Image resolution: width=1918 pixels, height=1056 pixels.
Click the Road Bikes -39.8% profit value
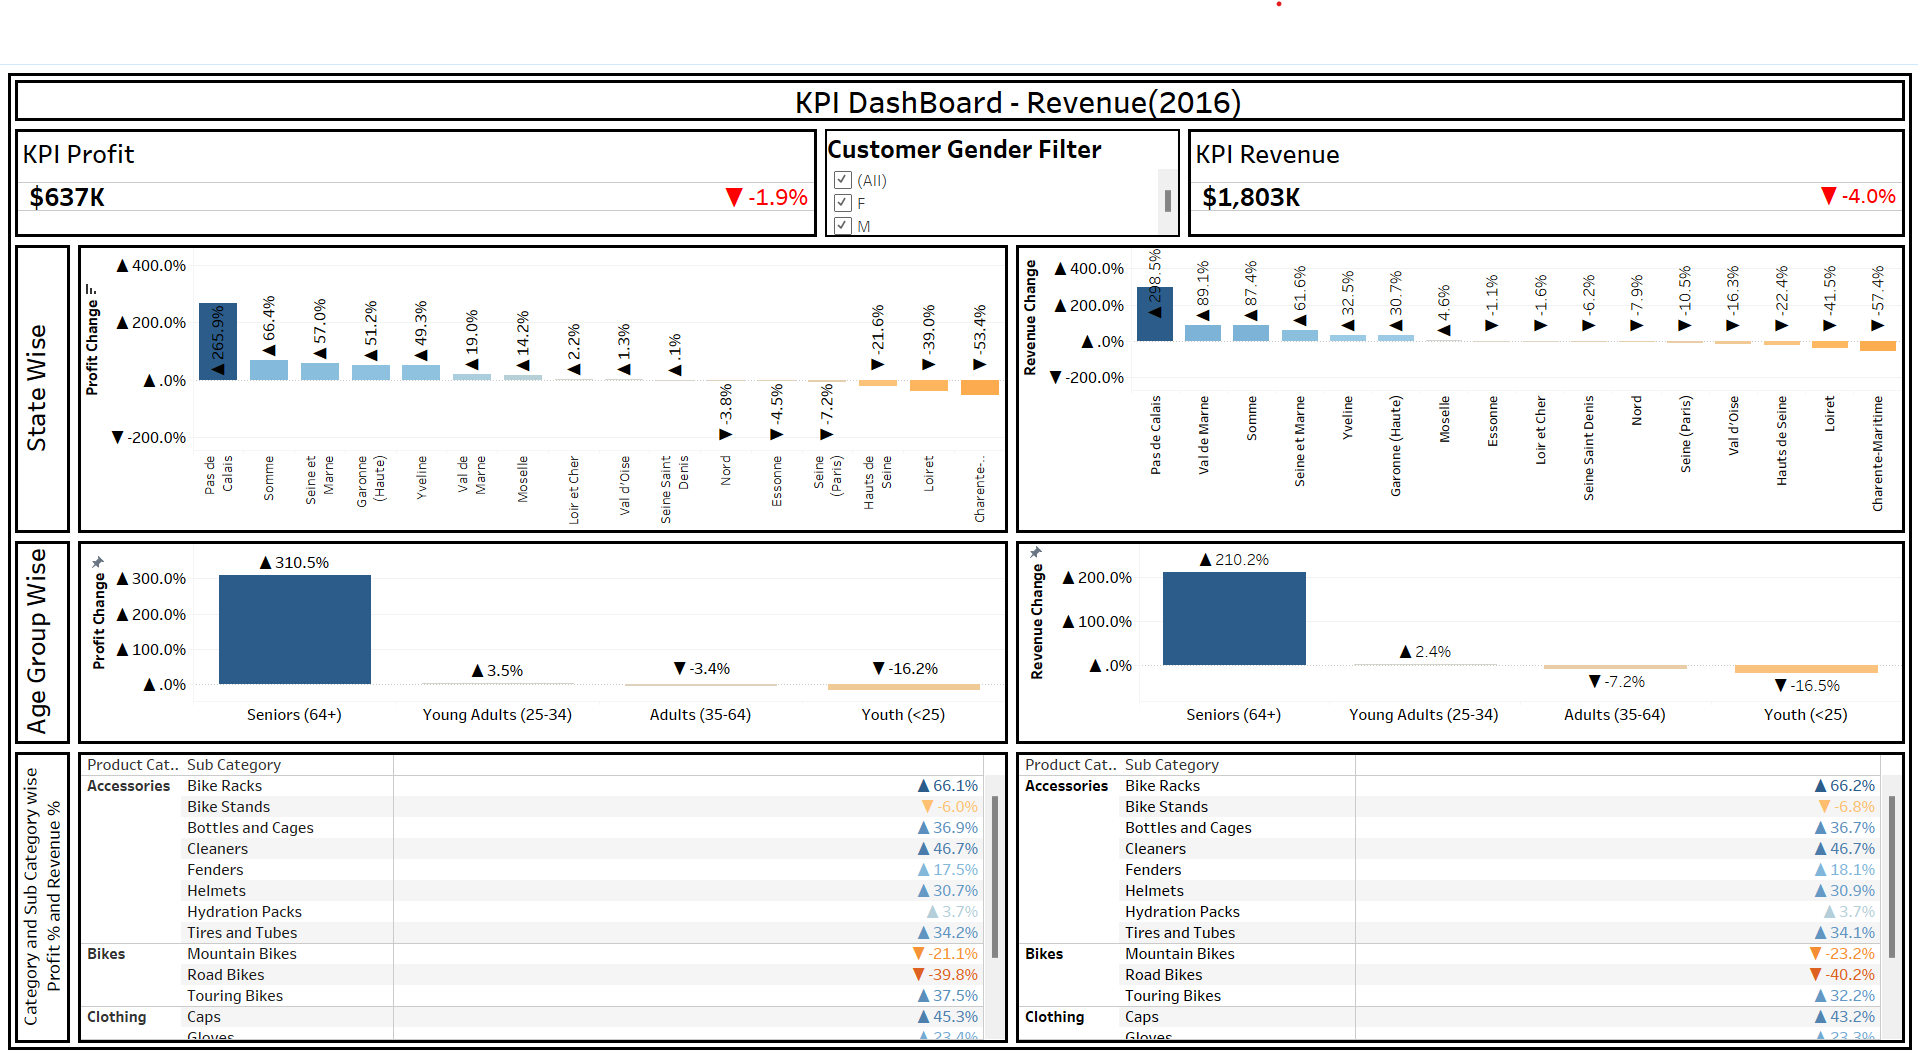pos(946,975)
